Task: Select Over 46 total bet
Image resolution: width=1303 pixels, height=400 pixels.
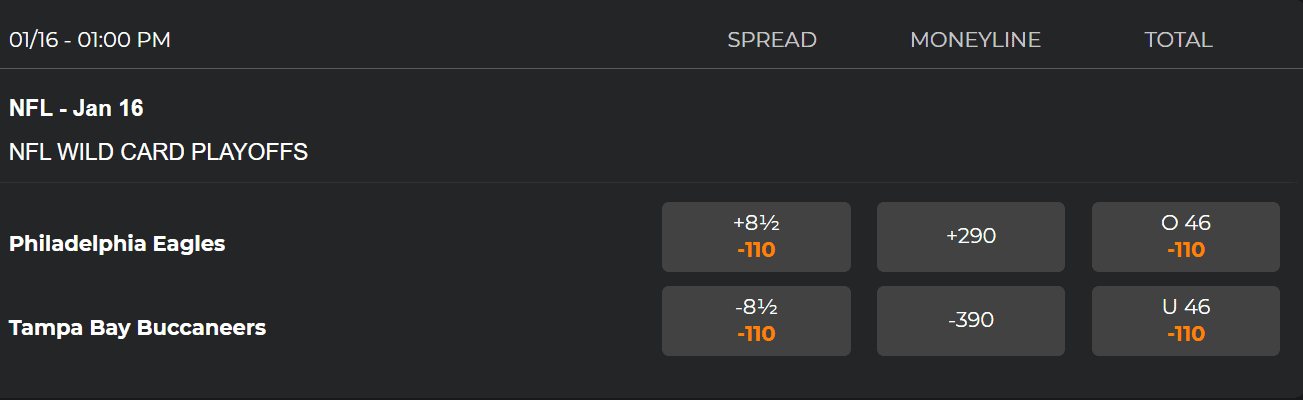Action: point(1186,237)
